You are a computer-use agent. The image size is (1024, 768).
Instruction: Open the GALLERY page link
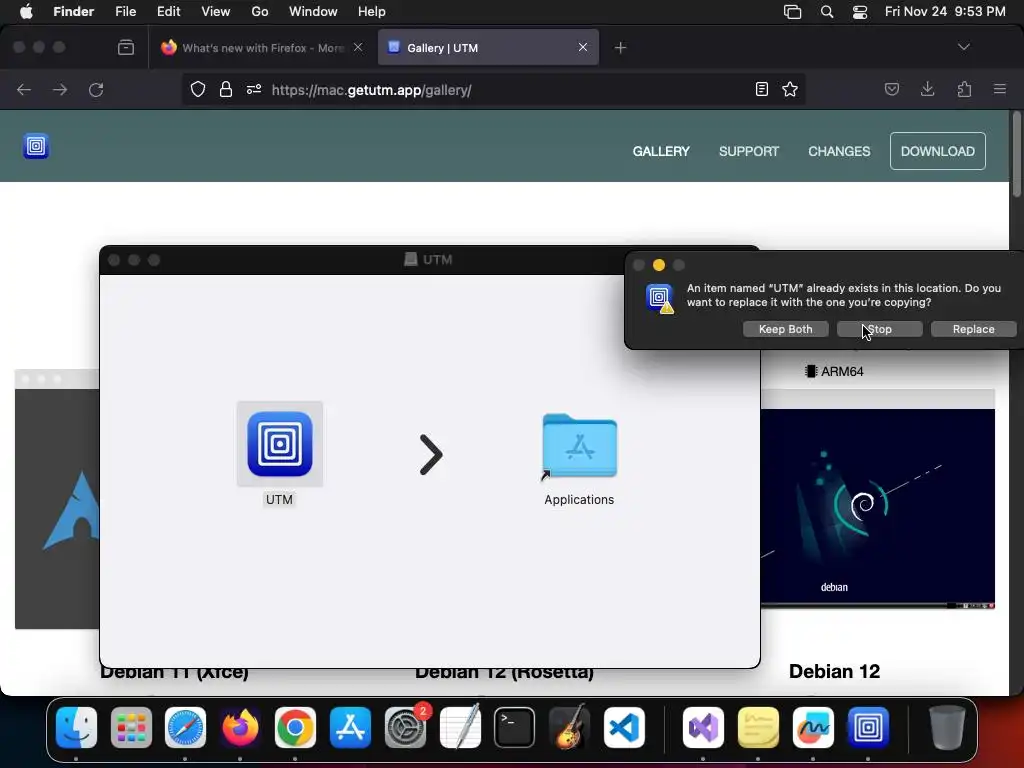click(661, 152)
